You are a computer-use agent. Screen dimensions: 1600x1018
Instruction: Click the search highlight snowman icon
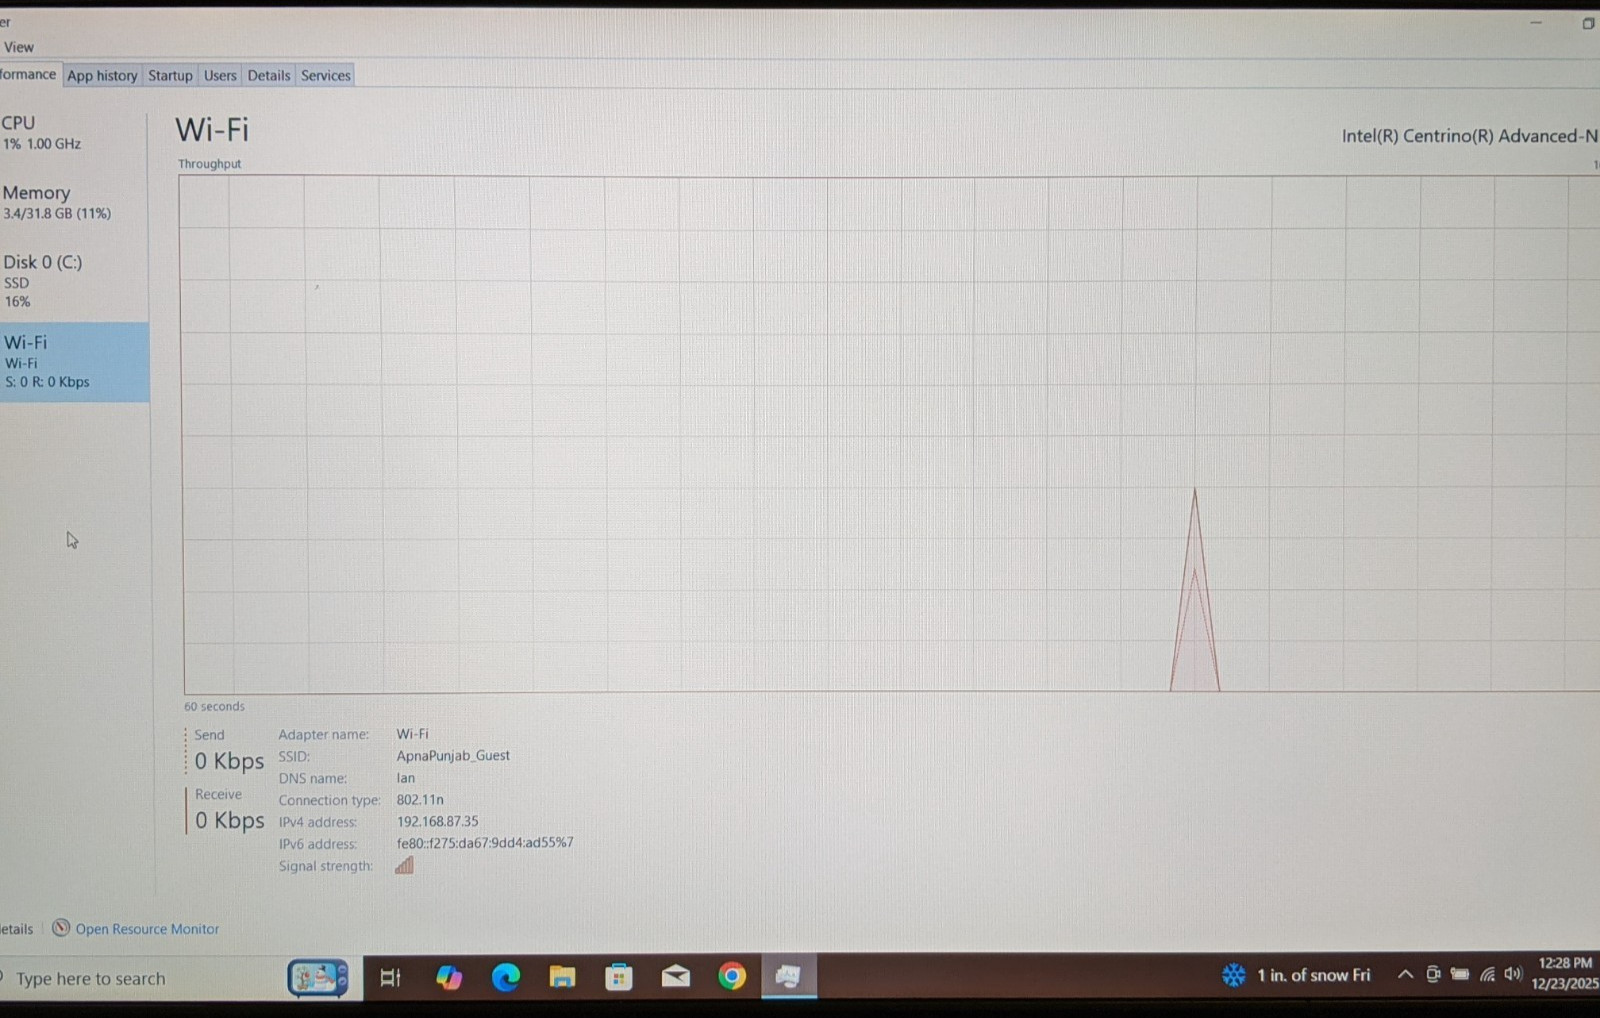click(317, 978)
